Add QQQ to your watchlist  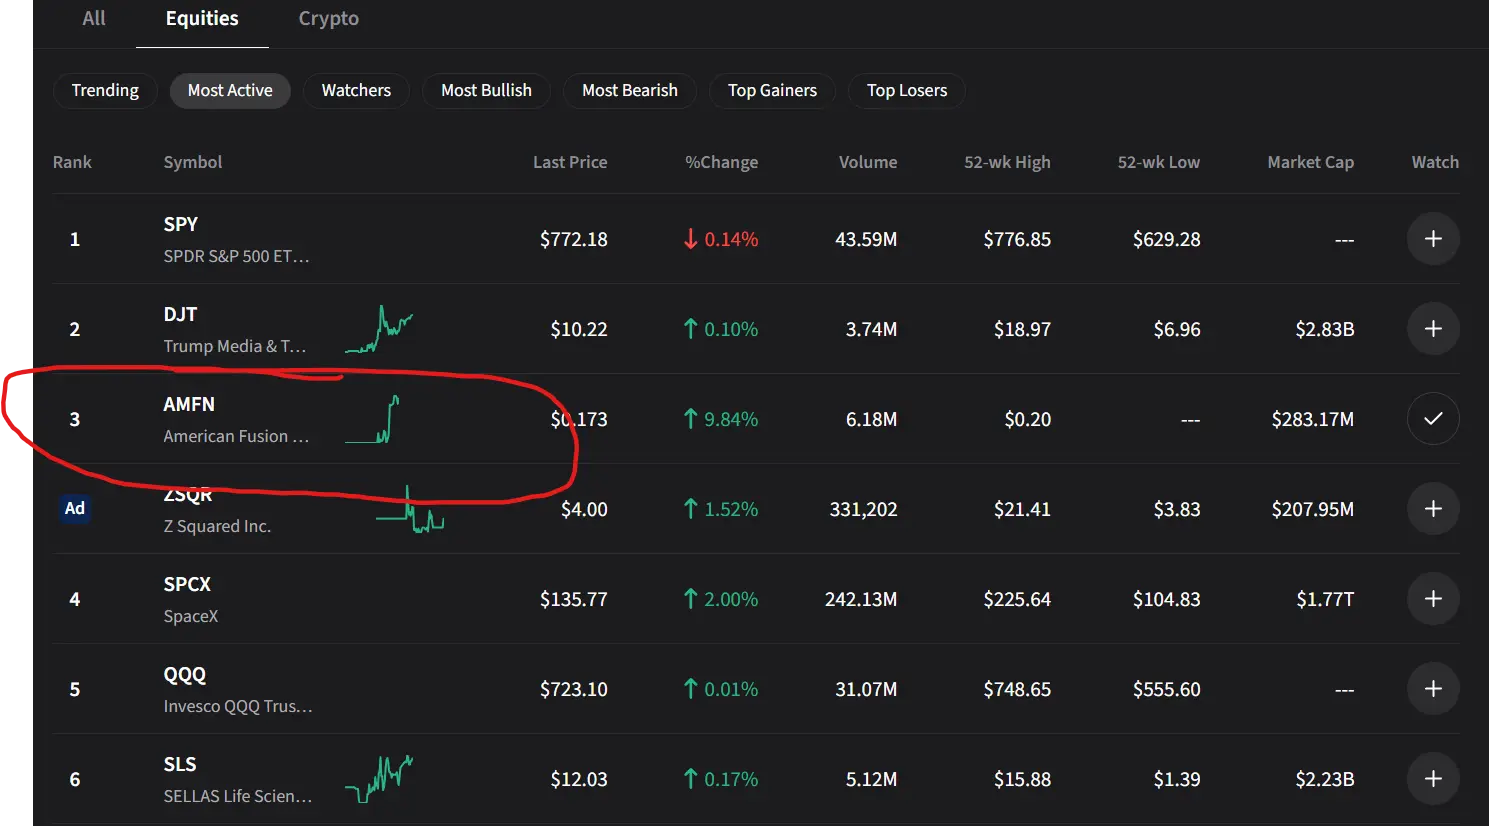tap(1433, 689)
